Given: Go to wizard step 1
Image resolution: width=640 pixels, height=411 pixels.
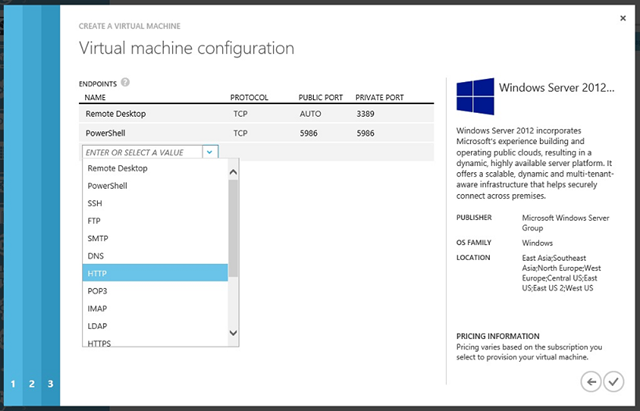Looking at the screenshot, I should pos(13,384).
